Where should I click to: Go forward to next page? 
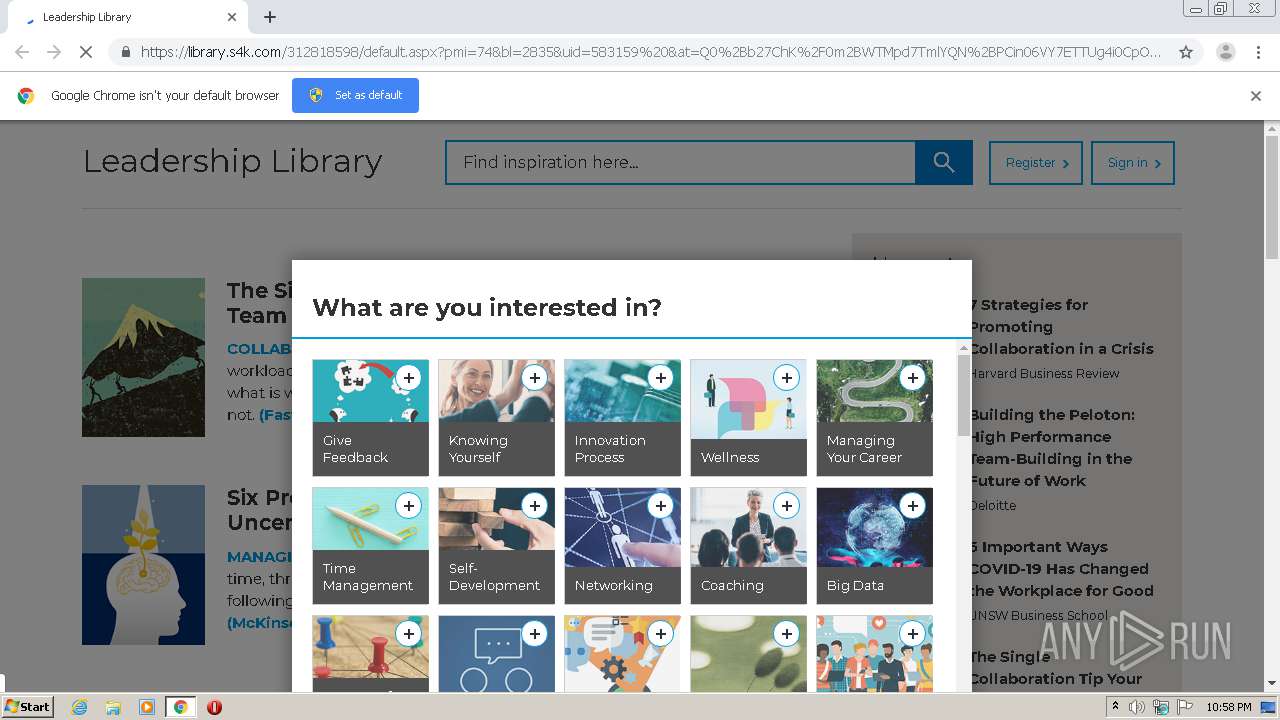54,52
